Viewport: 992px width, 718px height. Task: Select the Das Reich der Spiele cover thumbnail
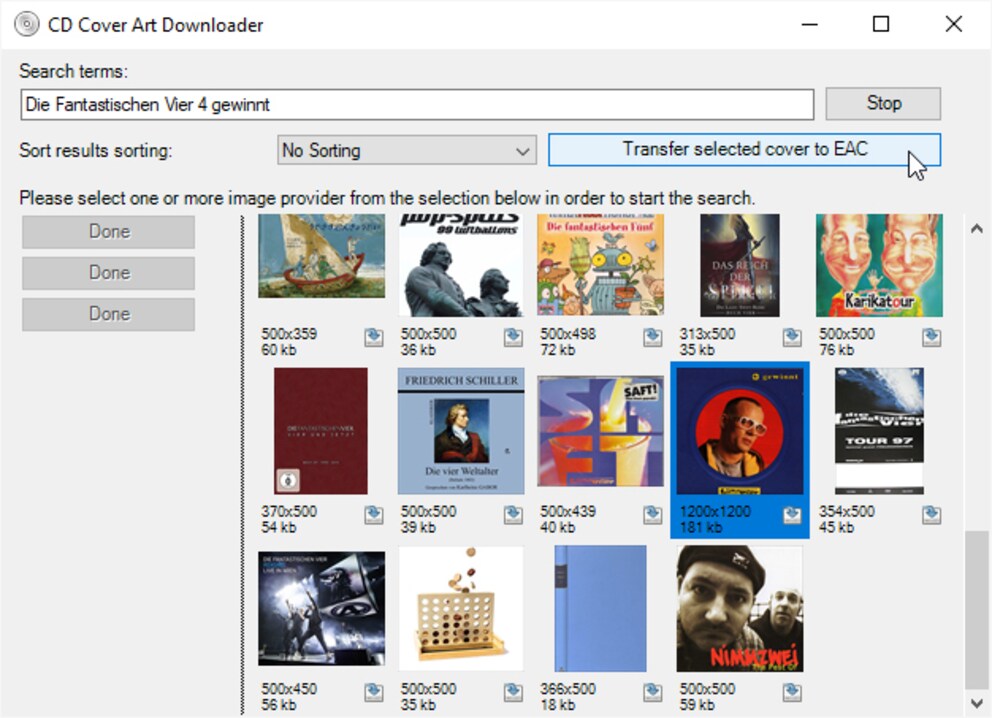740,265
